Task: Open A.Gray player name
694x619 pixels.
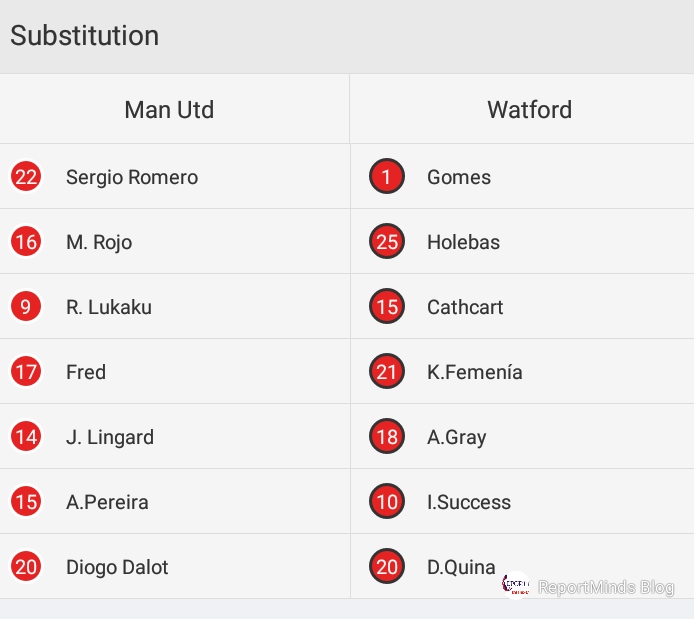Action: click(457, 437)
